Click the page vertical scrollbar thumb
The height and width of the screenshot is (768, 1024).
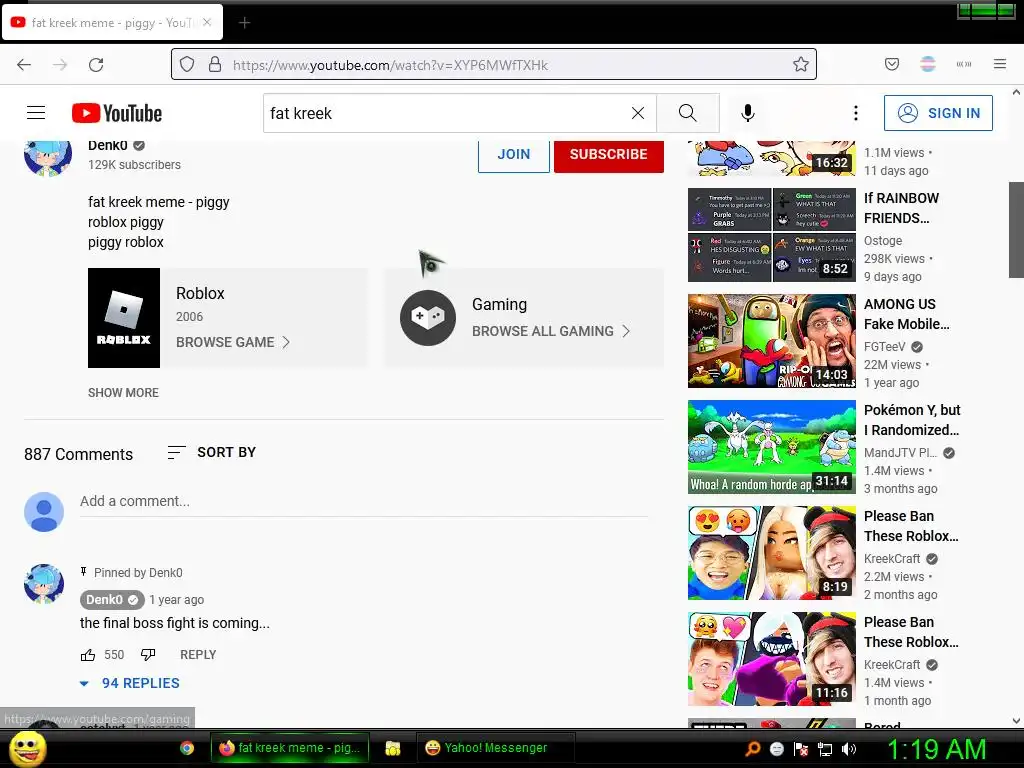[x=1016, y=230]
